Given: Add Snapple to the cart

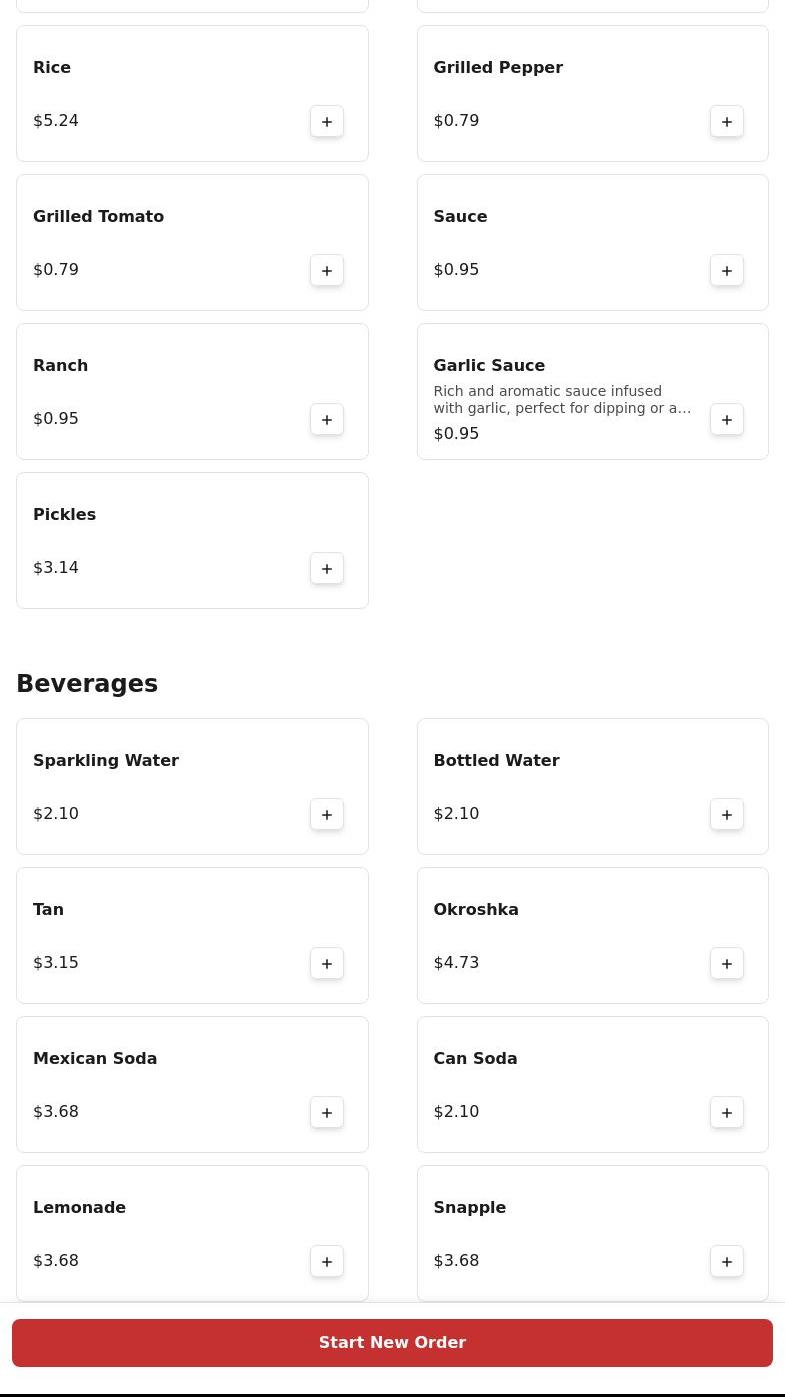Looking at the screenshot, I should [x=727, y=1261].
